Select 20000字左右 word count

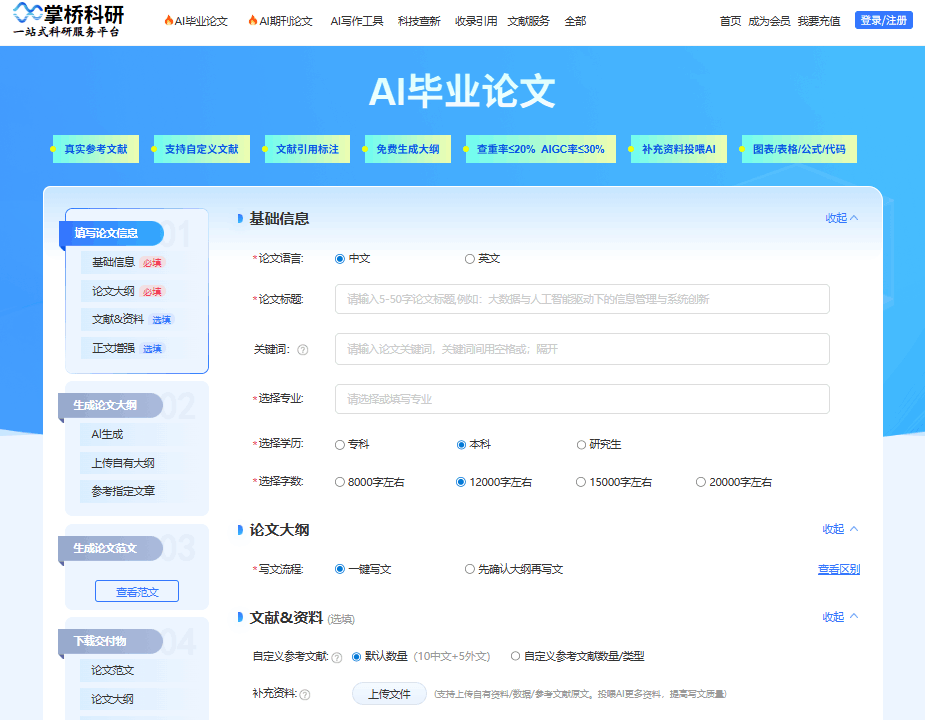701,482
